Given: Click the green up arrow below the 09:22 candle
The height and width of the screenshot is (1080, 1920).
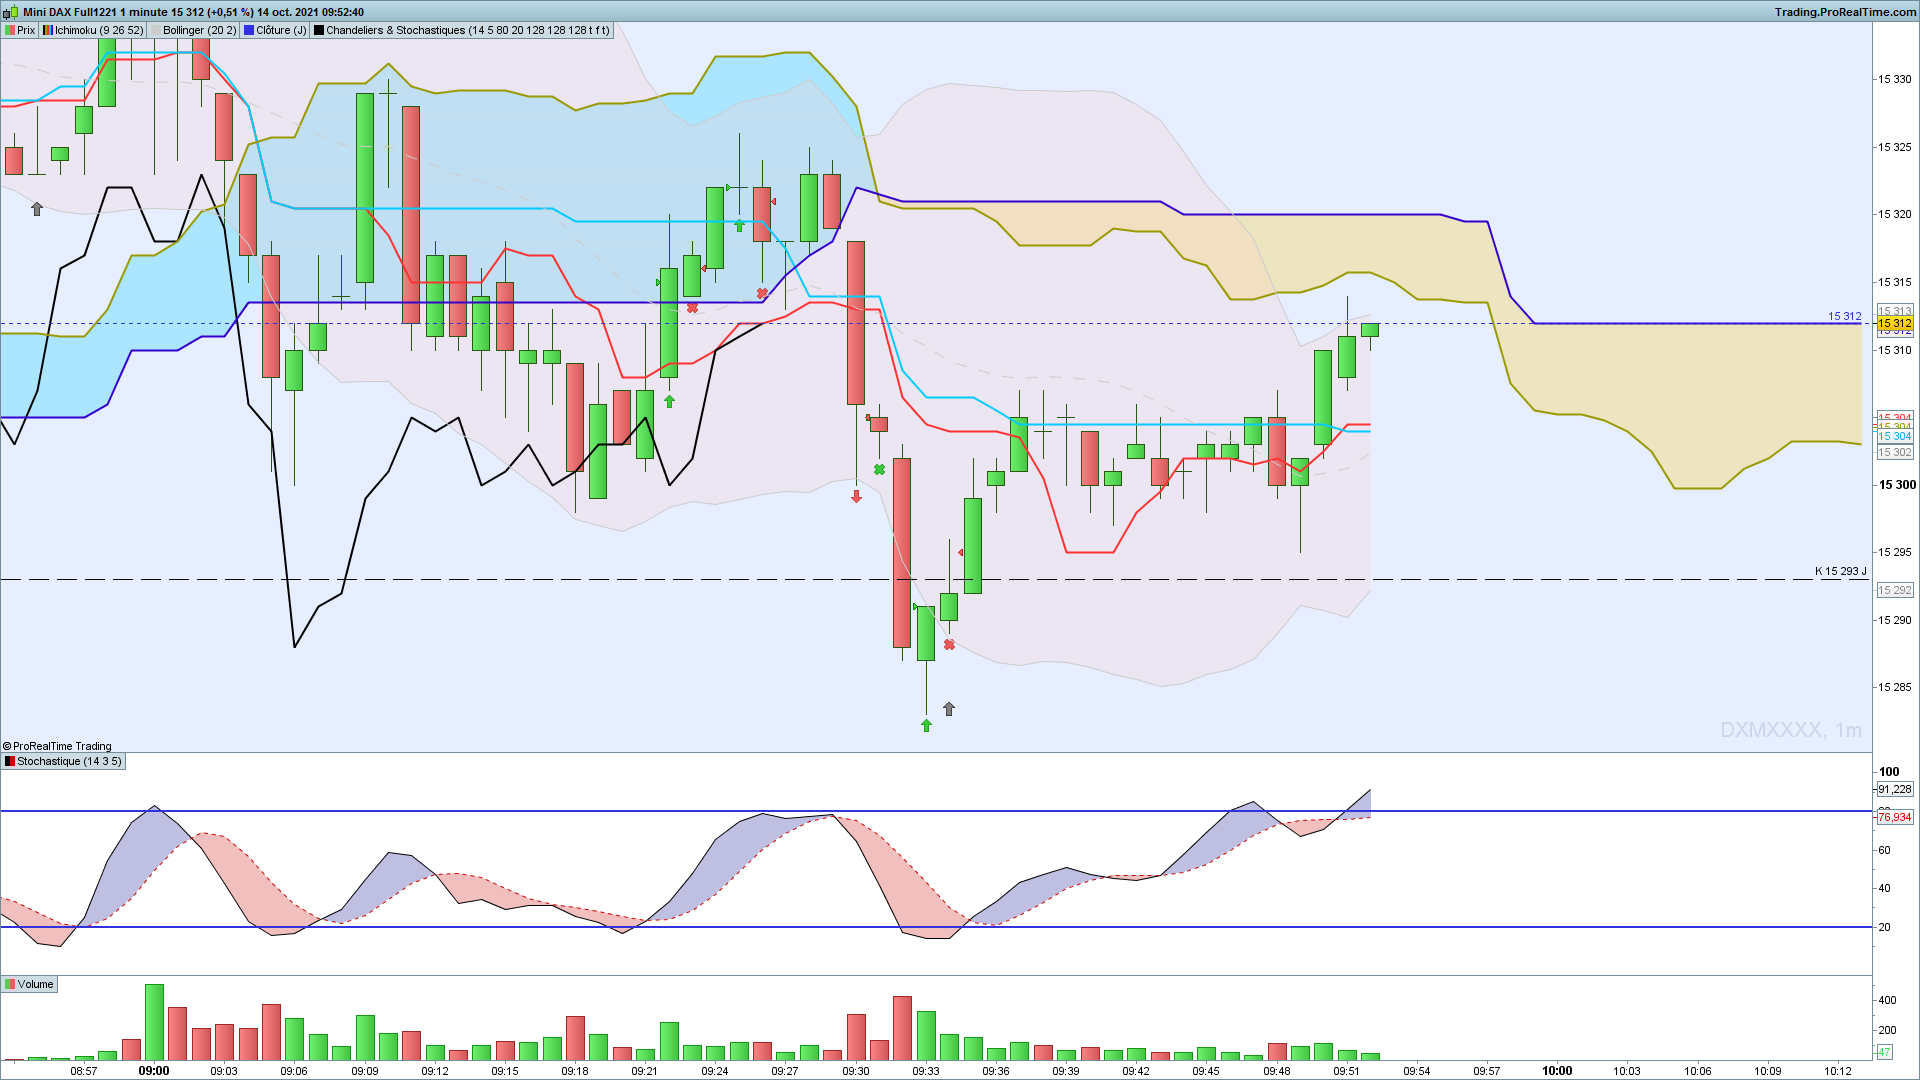Looking at the screenshot, I should click(669, 401).
